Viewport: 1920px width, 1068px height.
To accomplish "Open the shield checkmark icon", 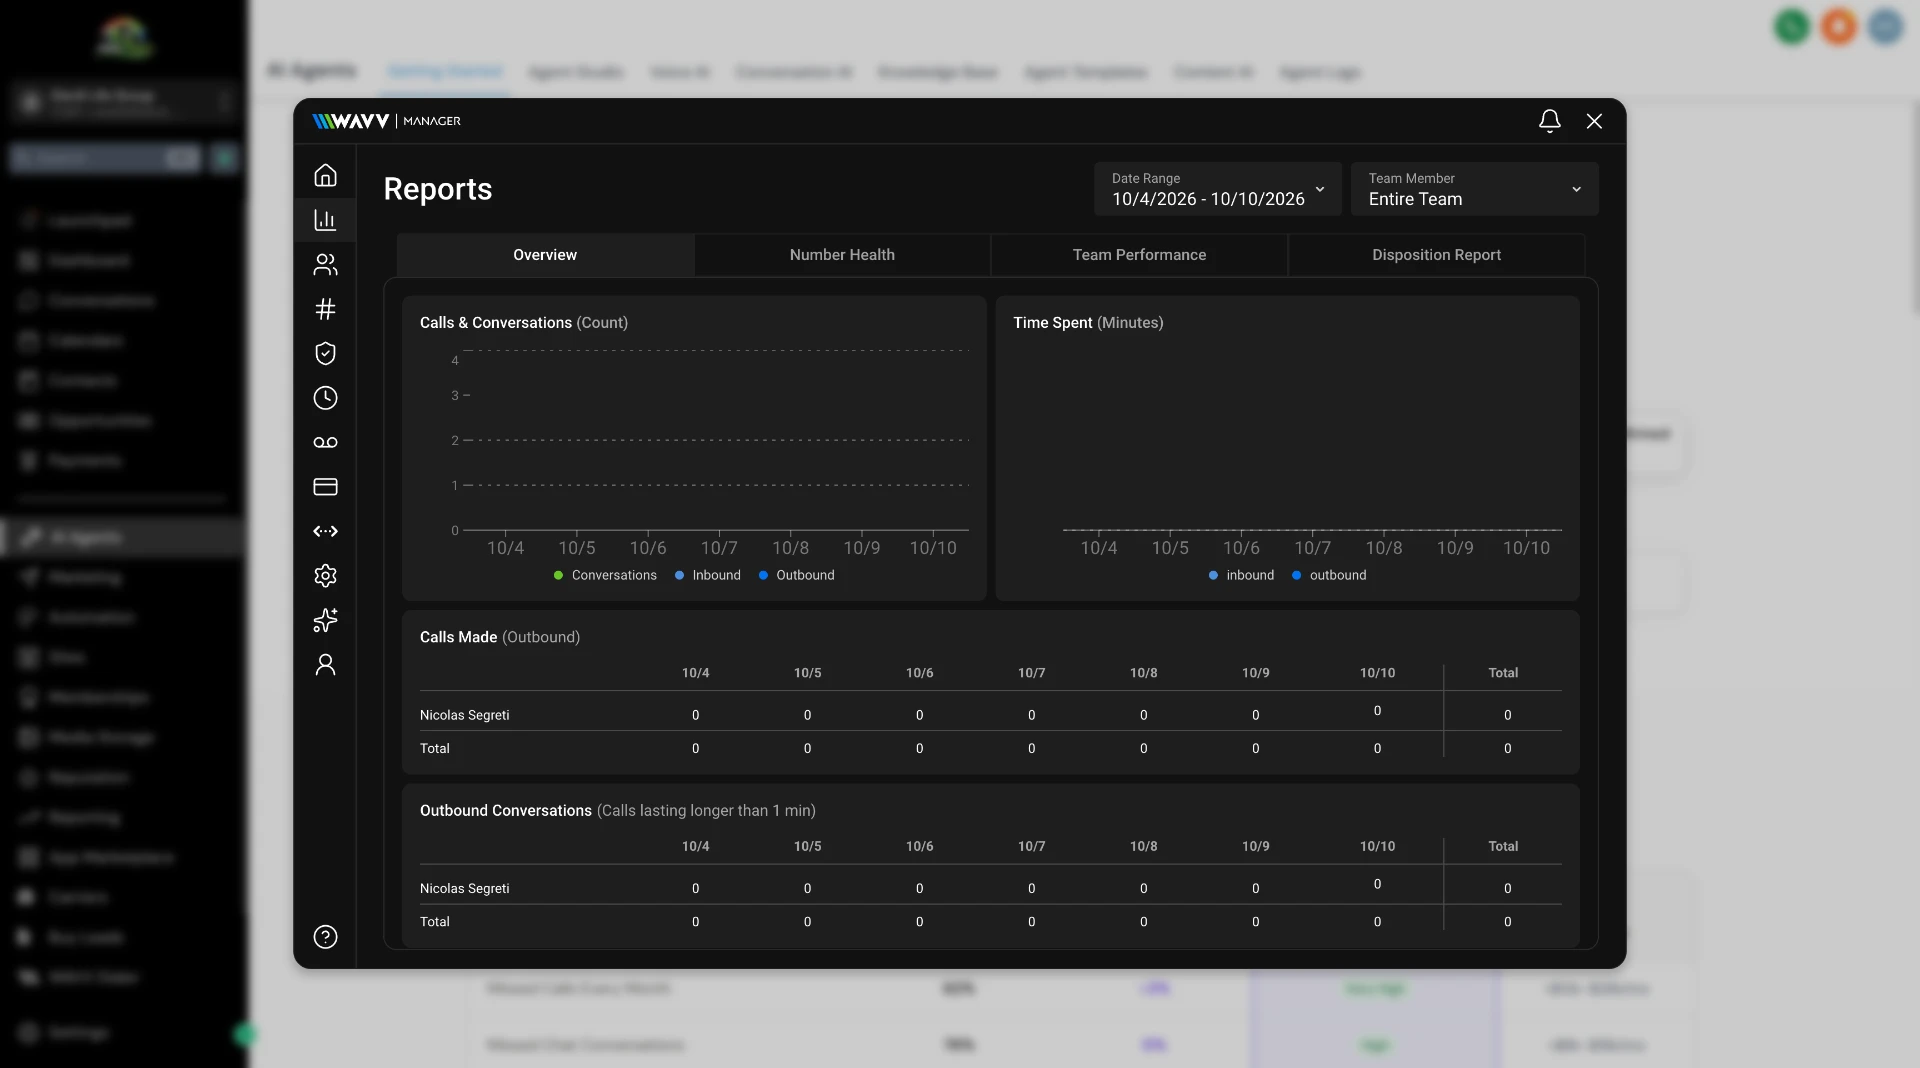I will (x=325, y=353).
